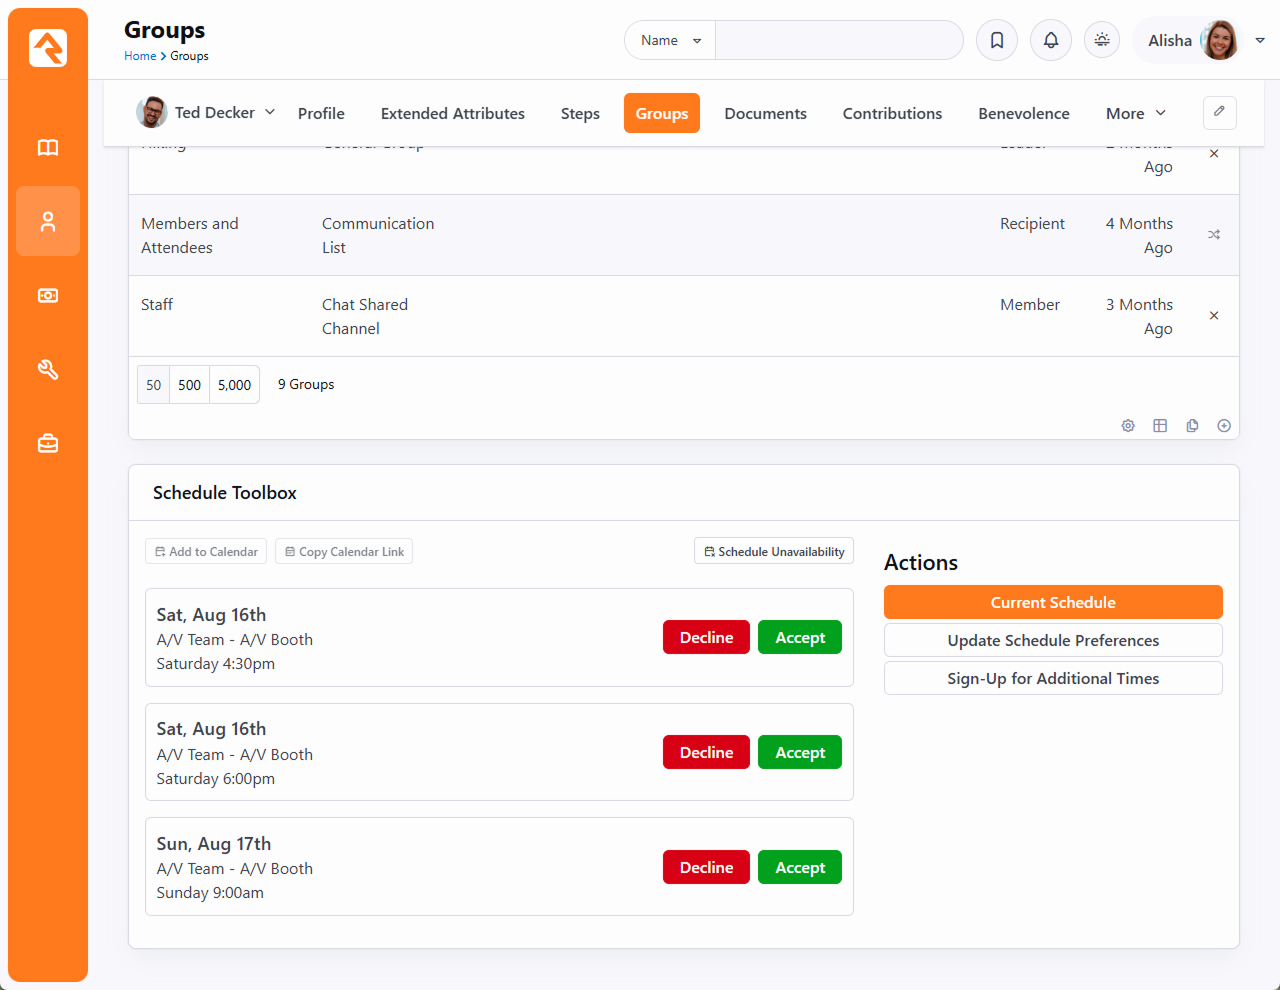This screenshot has width=1280, height=990.
Task: Open the book icon in sidebar
Action: [48, 148]
